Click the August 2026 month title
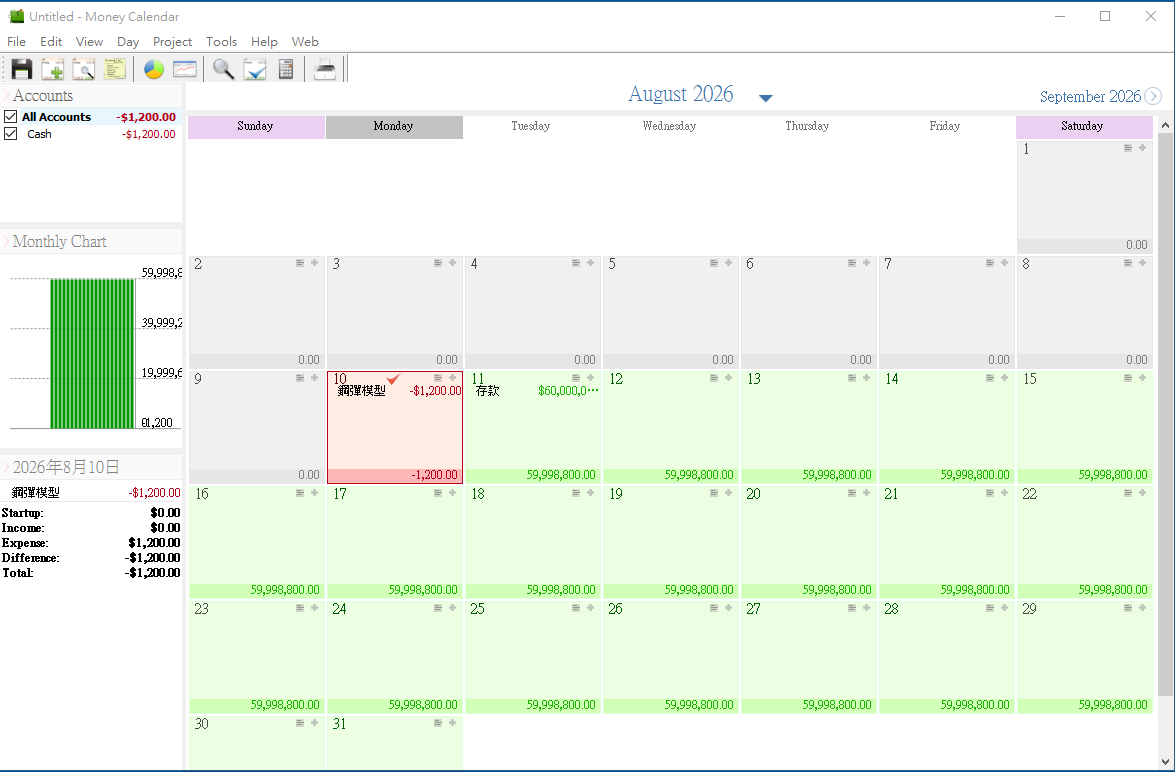Image resolution: width=1175 pixels, height=772 pixels. click(x=680, y=94)
